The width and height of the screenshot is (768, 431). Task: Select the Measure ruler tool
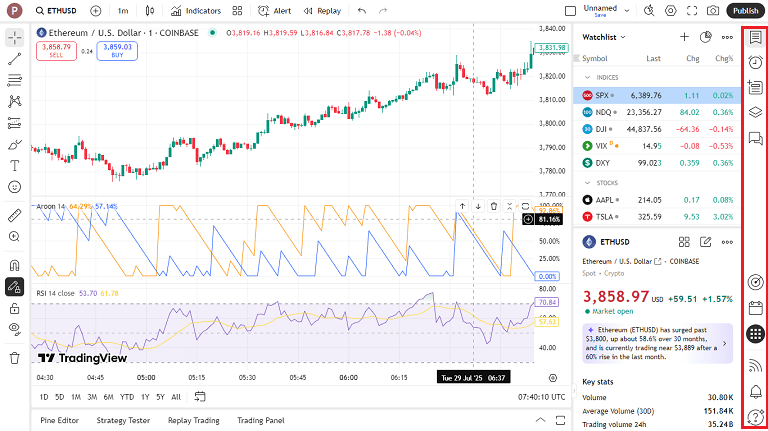click(15, 214)
